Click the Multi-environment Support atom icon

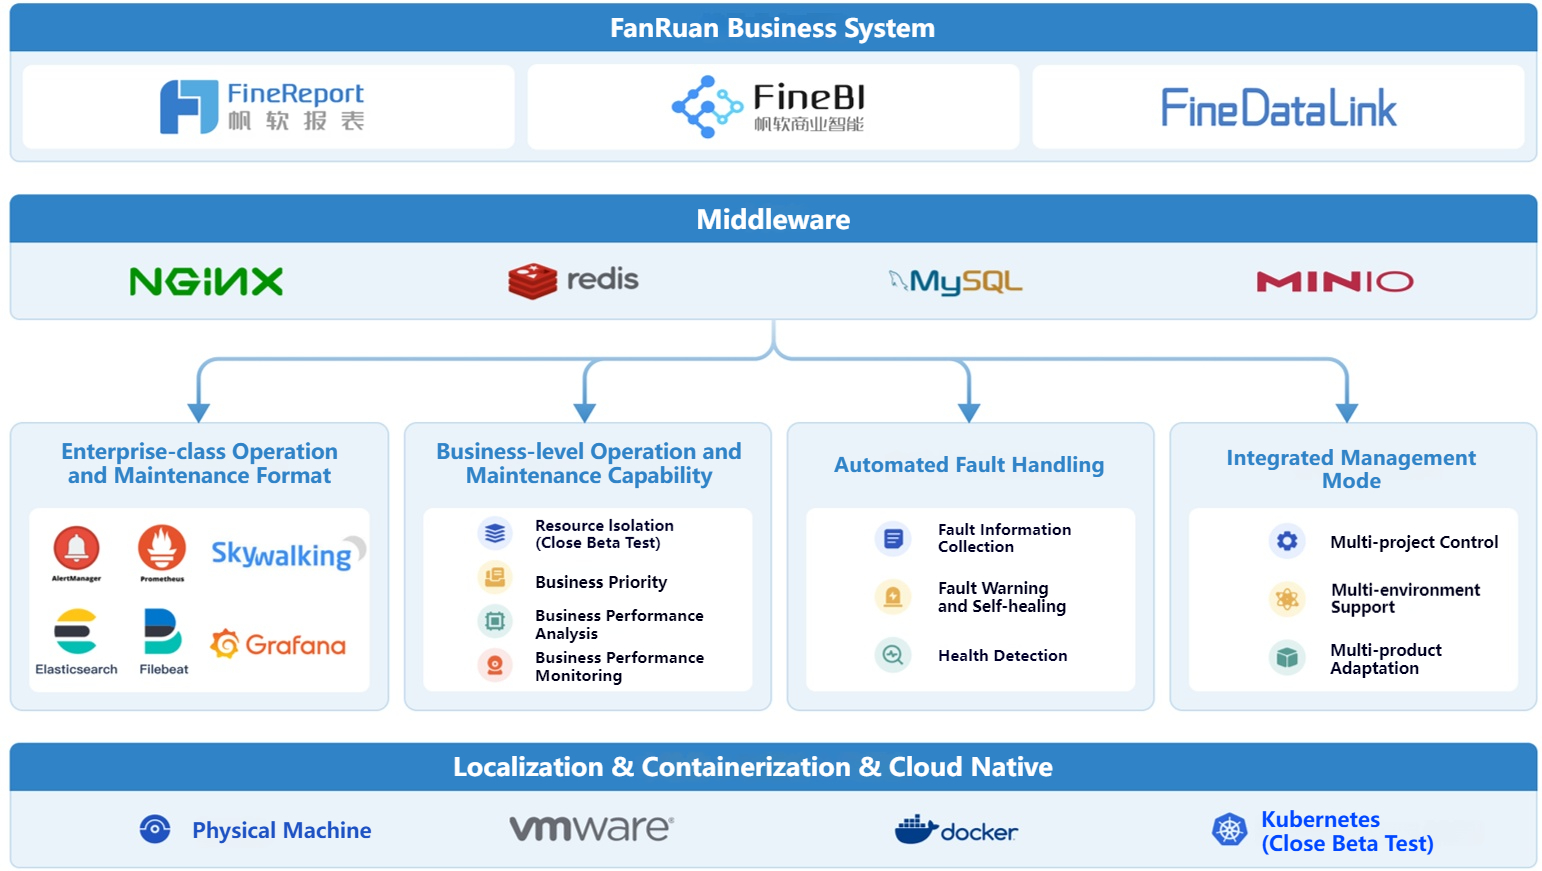point(1287,599)
